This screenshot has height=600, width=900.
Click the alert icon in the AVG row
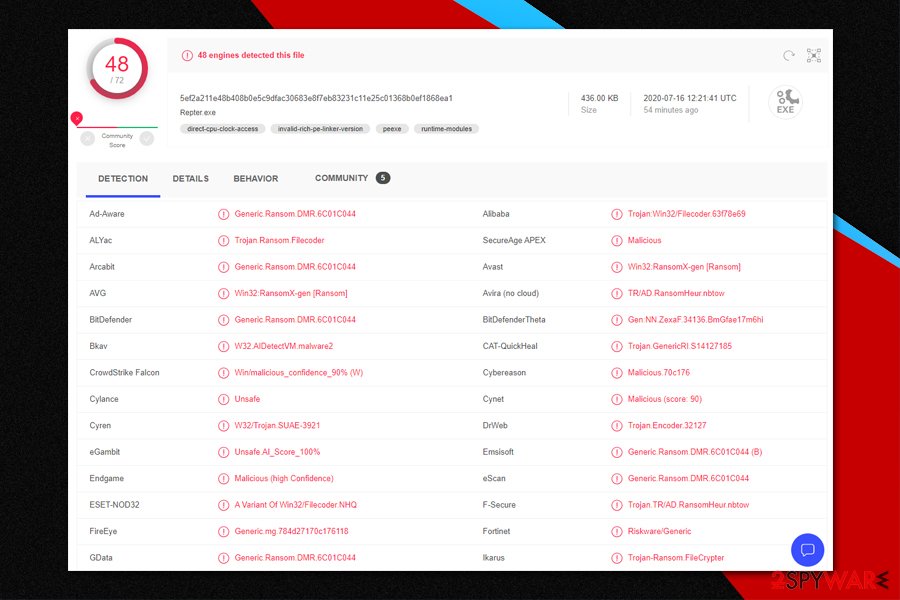click(223, 293)
